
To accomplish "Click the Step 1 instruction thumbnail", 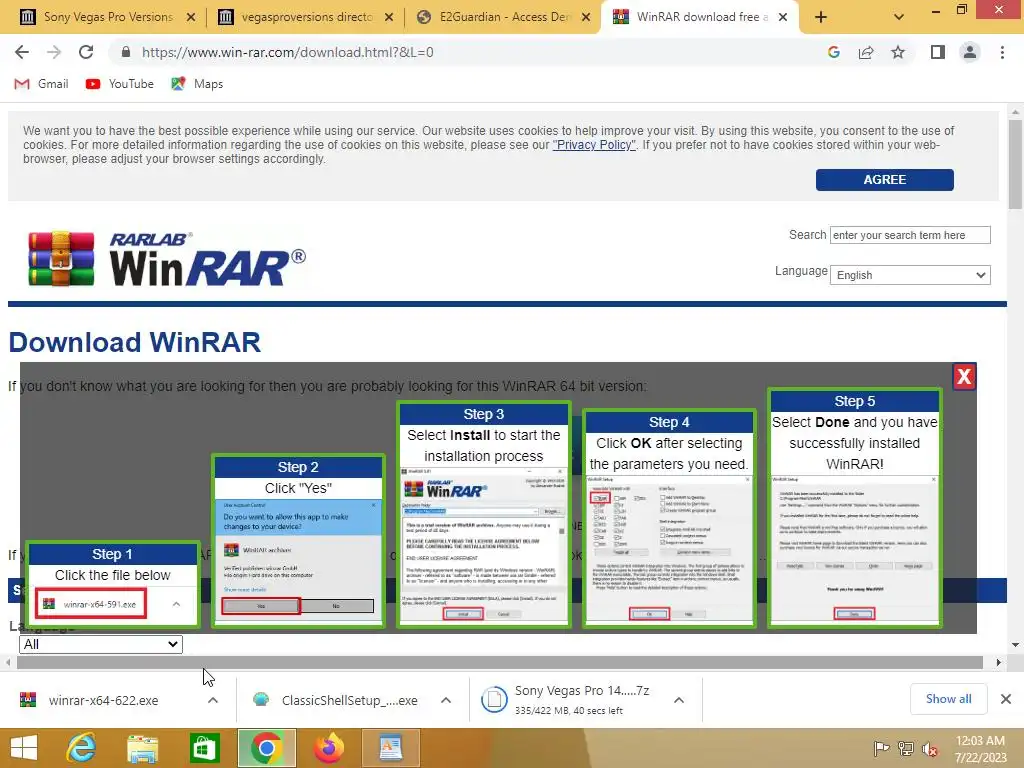I will tap(113, 584).
